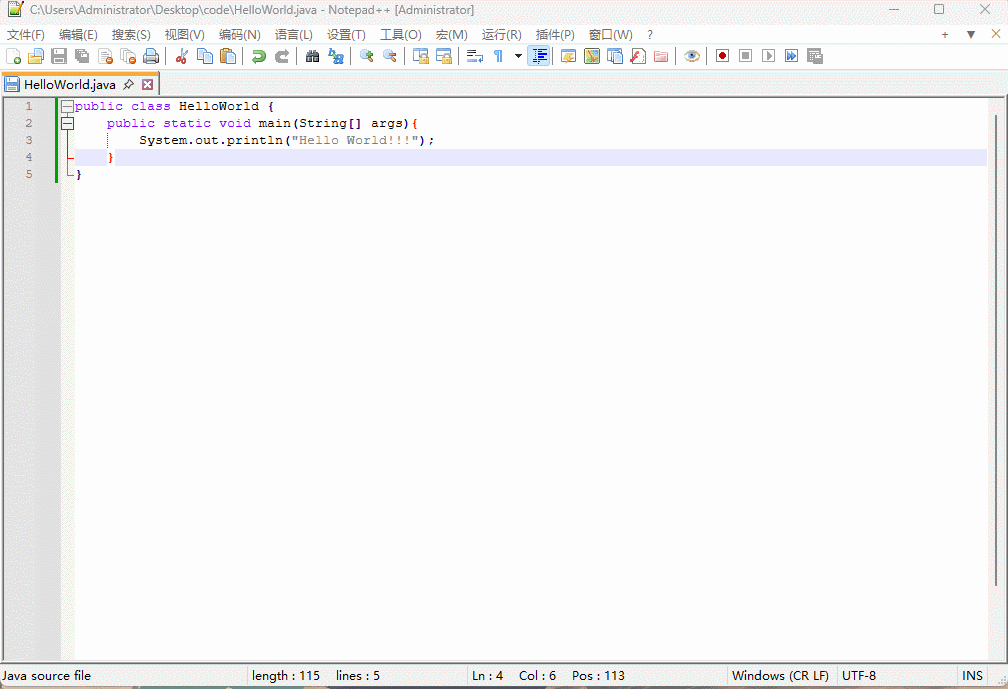Toggle word wrap in the toolbar
The height and width of the screenshot is (689, 1008).
[475, 56]
